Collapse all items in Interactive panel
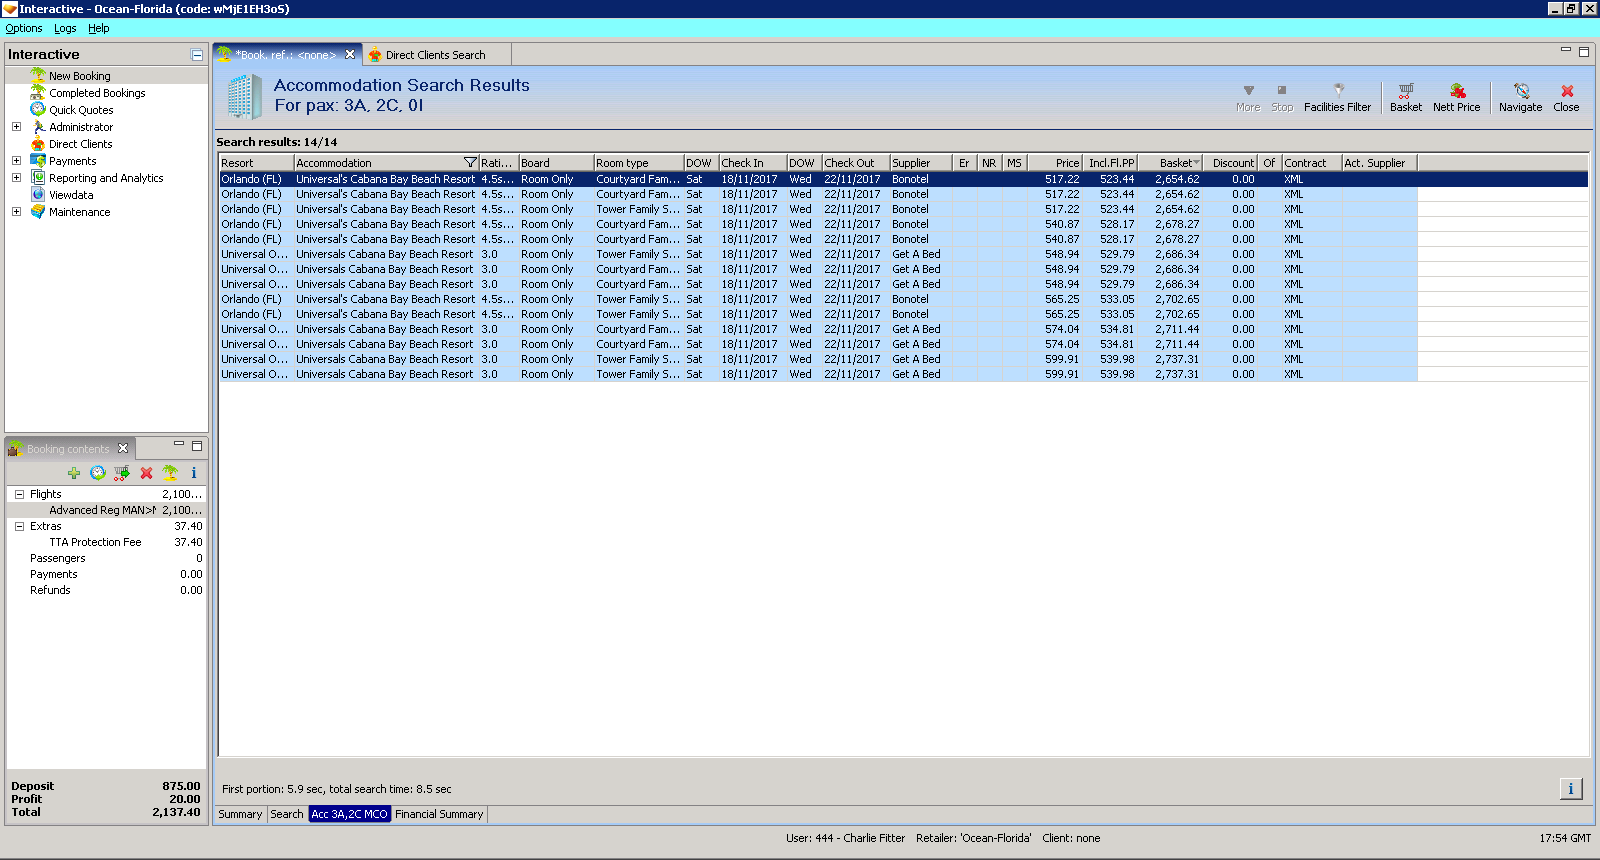The image size is (1600, 860). tap(197, 55)
